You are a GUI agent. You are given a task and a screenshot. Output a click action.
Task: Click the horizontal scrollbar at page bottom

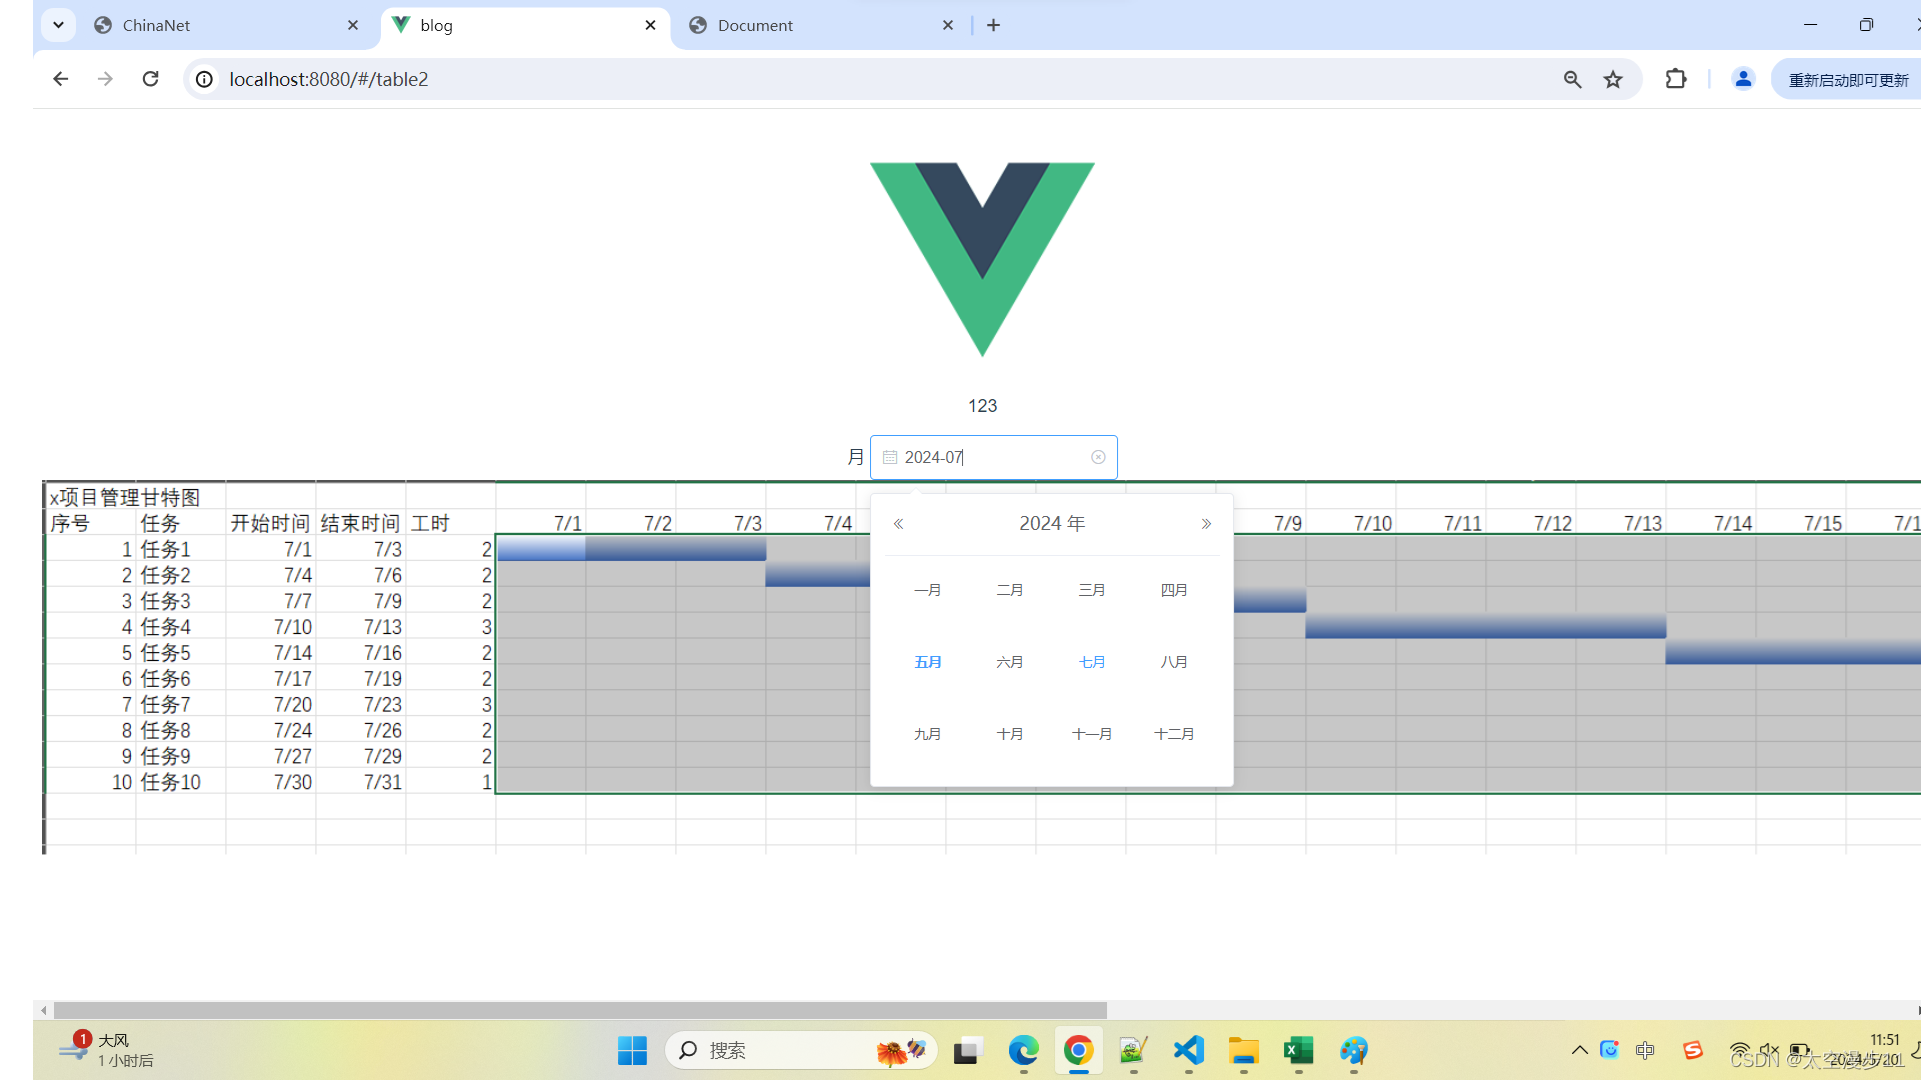click(580, 1010)
